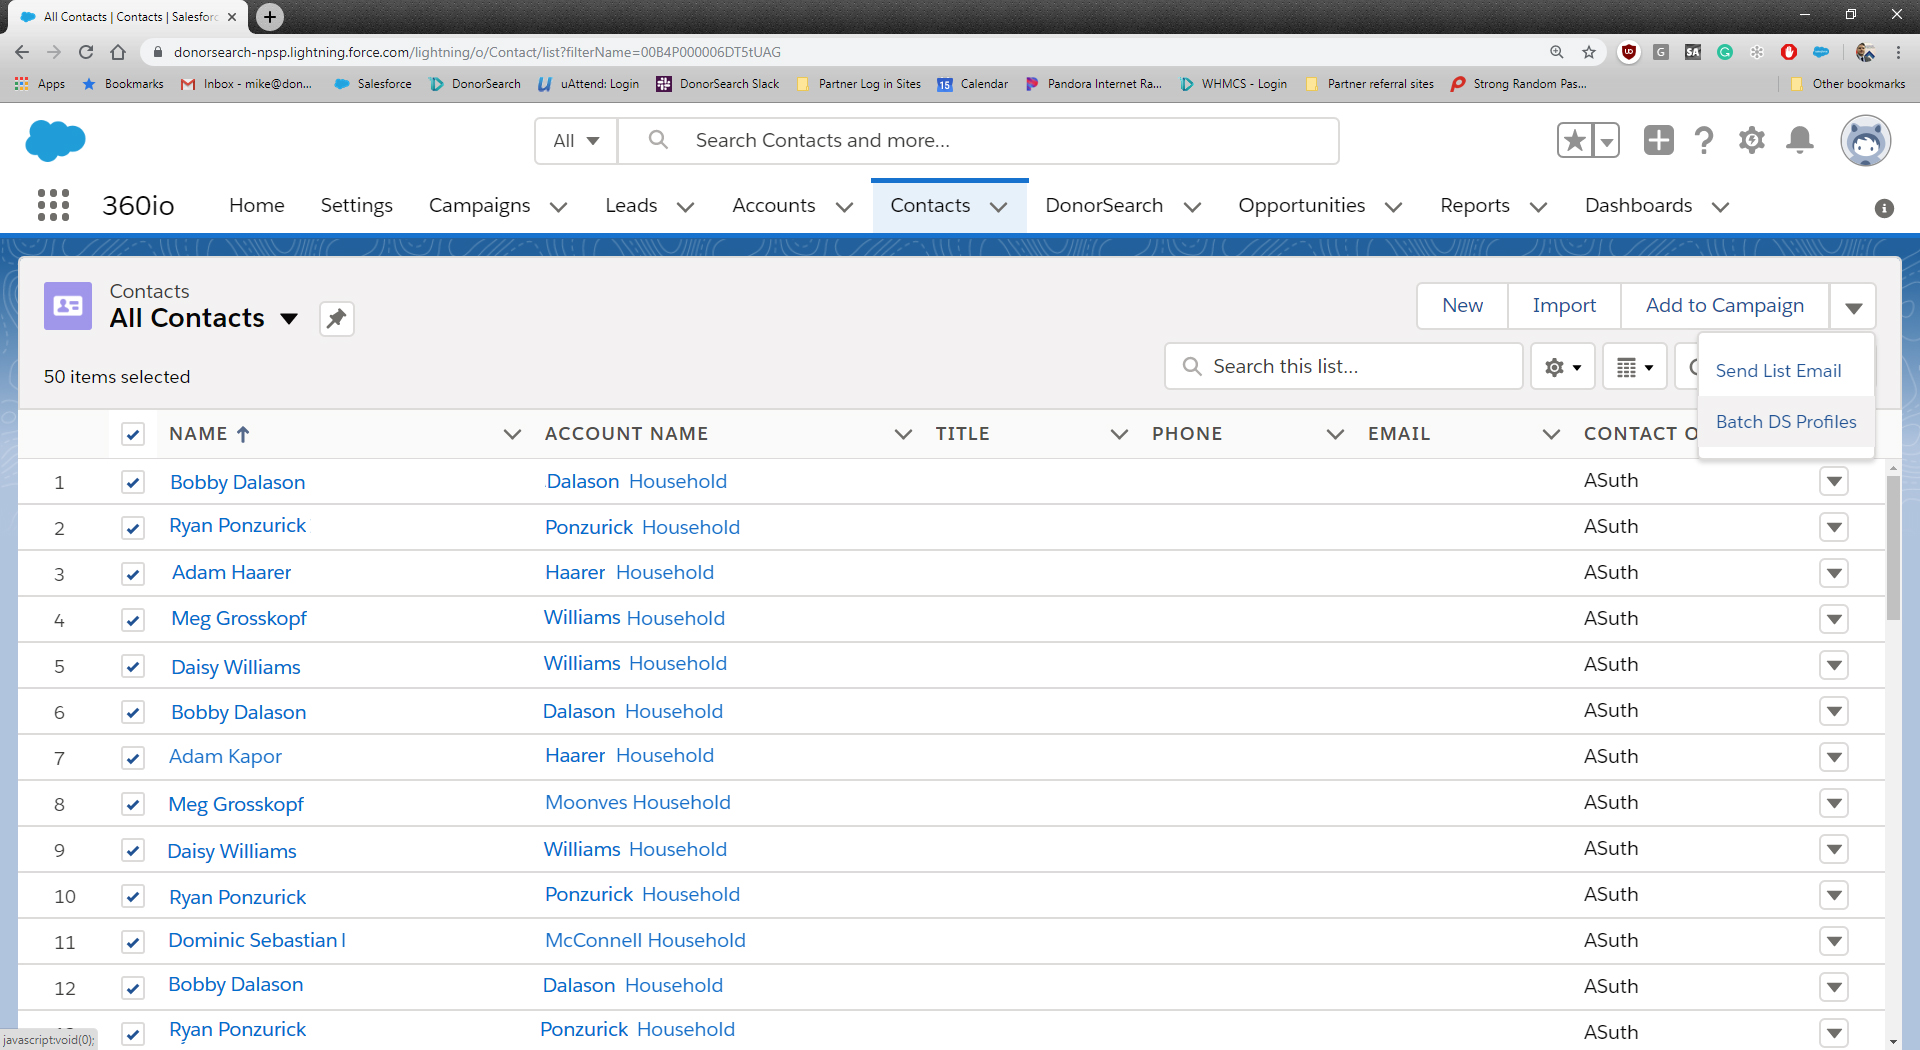1920x1050 pixels.
Task: Click the Salesforce Setup gear icon
Action: [x=1751, y=141]
